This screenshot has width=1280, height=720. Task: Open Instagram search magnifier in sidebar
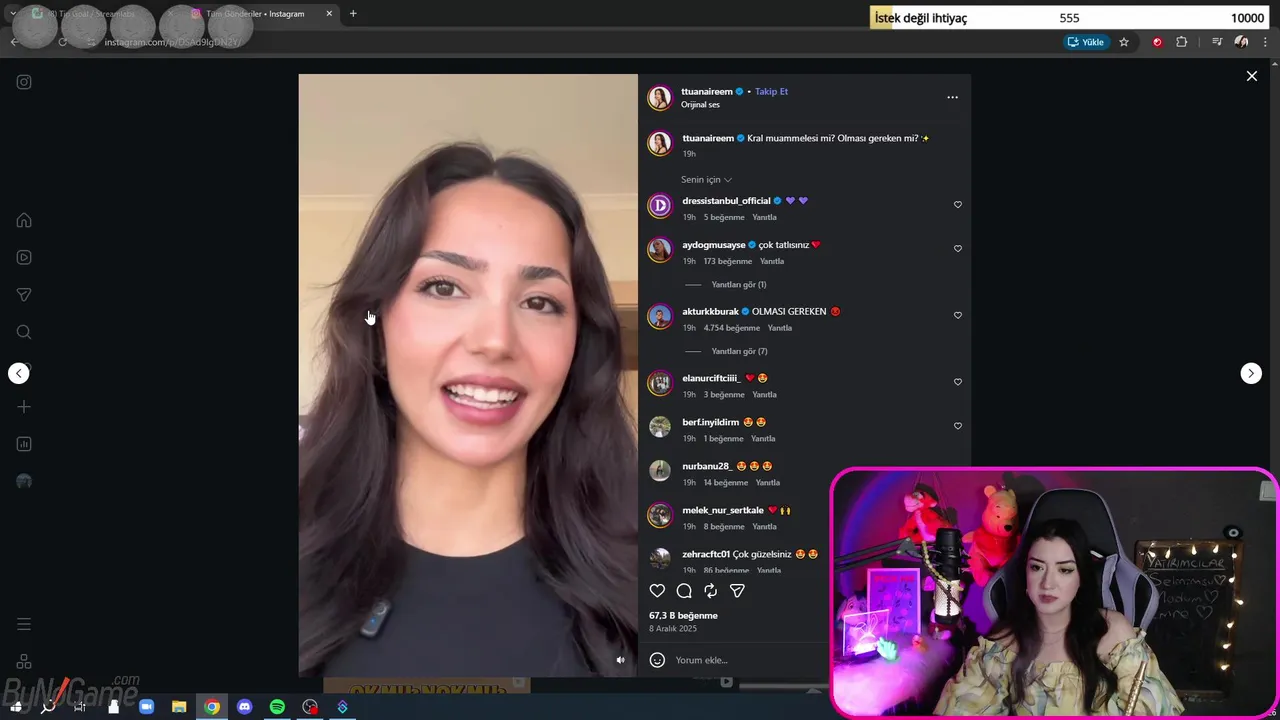(x=24, y=332)
